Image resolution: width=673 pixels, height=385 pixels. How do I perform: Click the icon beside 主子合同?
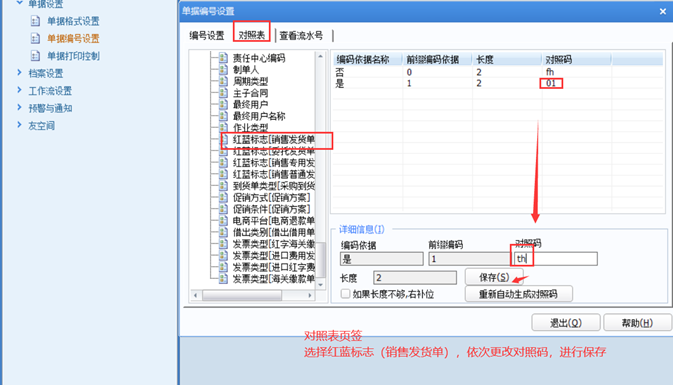coord(223,92)
